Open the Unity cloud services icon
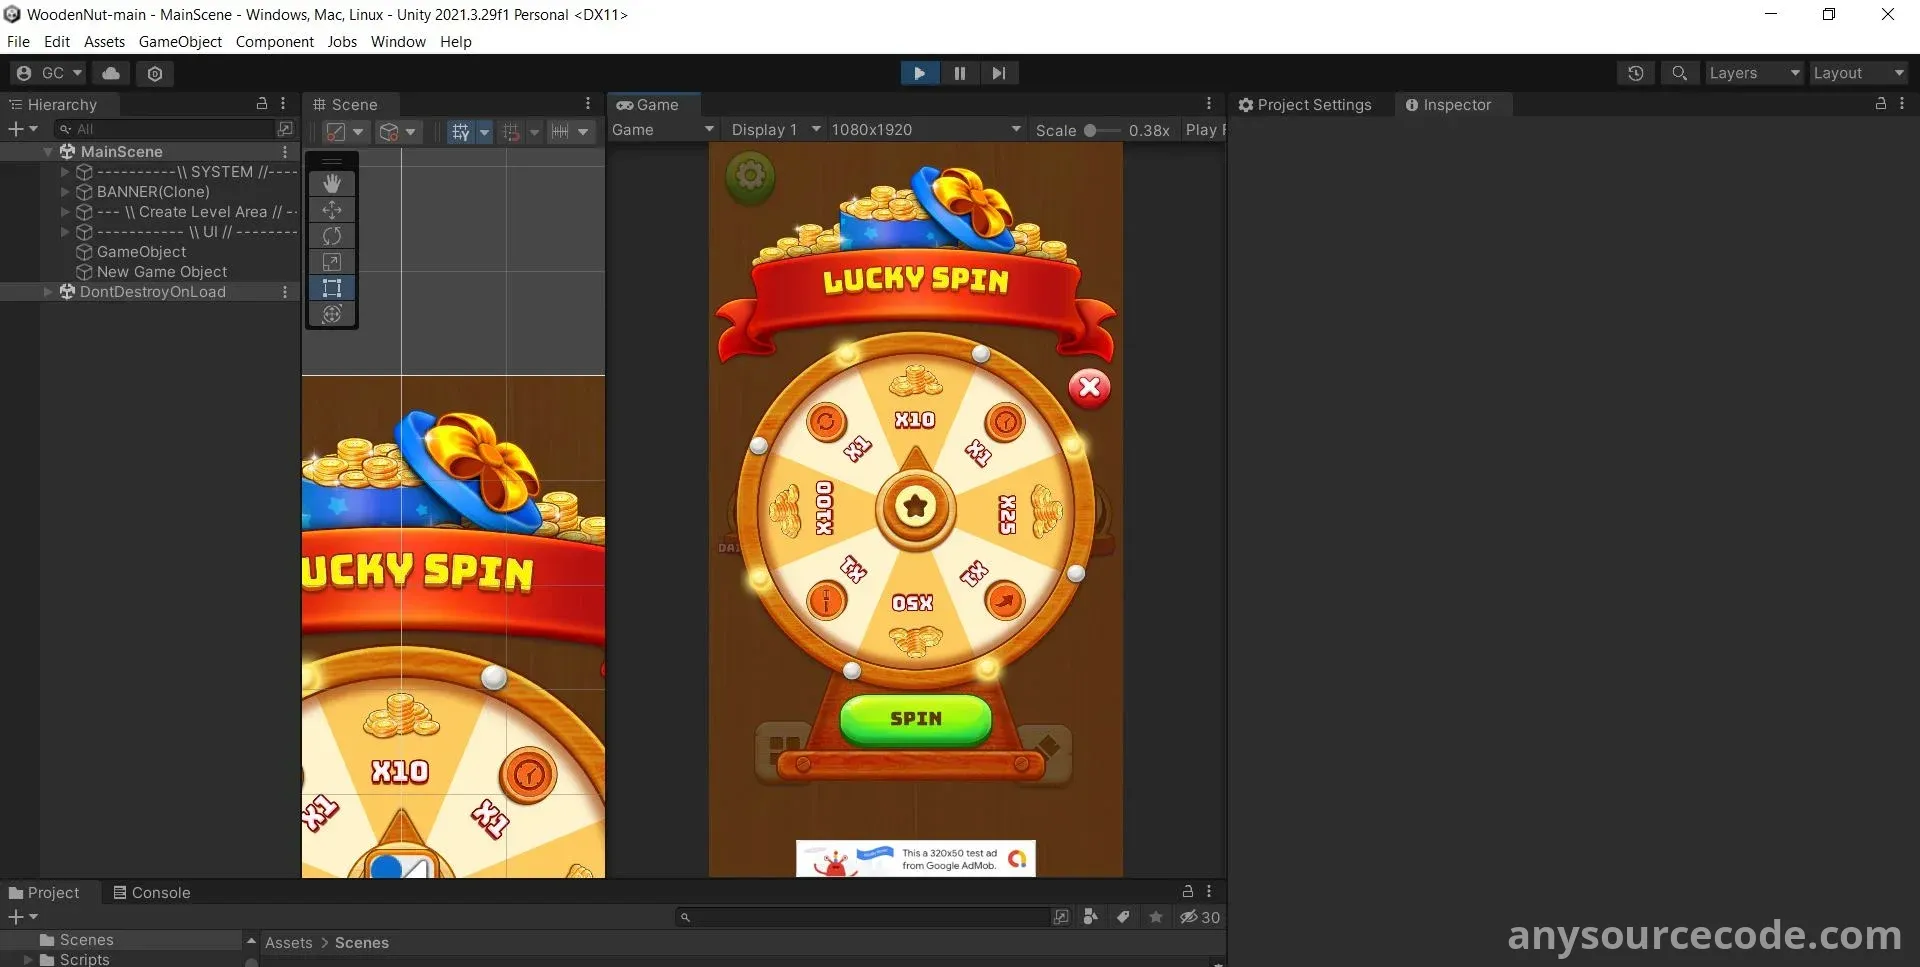 tap(111, 73)
